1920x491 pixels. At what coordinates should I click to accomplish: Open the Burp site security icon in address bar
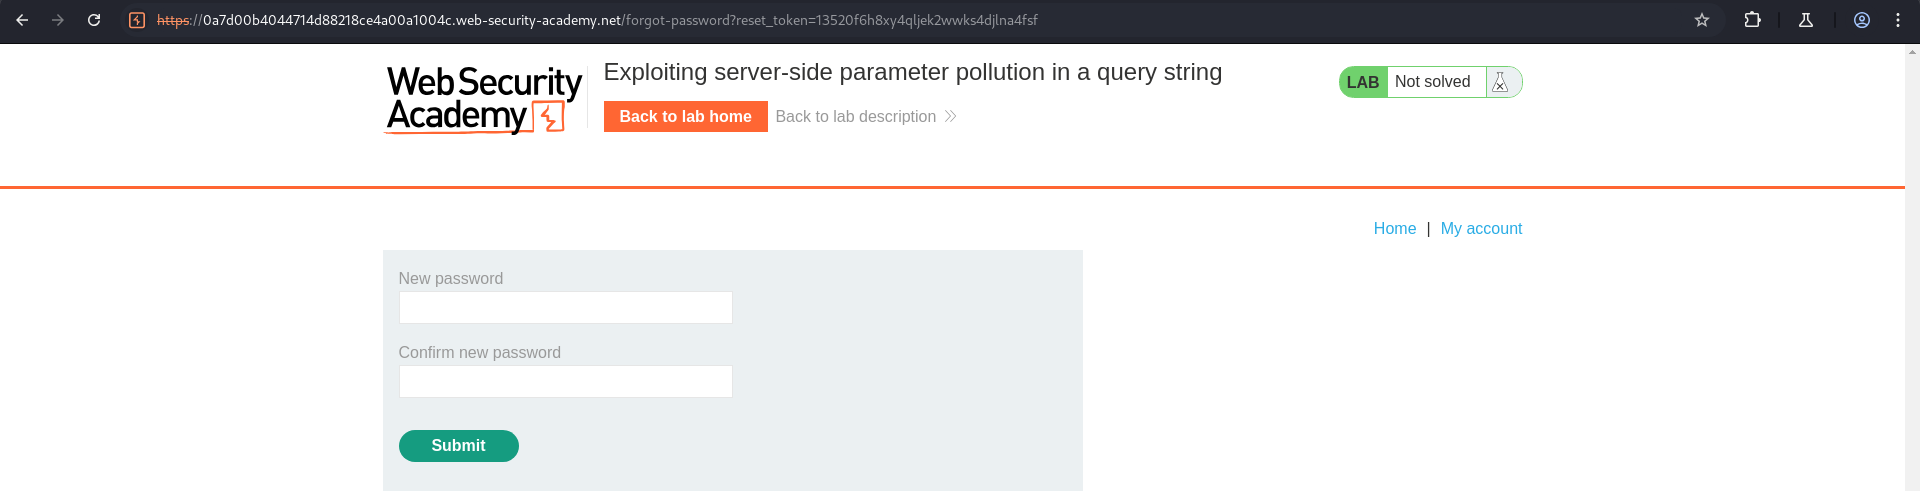click(x=137, y=20)
